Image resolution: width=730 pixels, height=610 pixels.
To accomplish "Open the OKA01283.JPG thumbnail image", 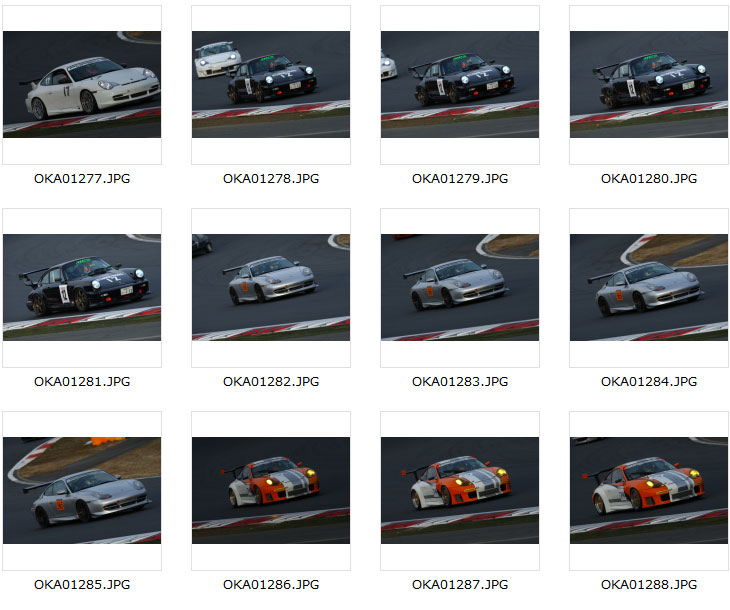I will [x=460, y=287].
